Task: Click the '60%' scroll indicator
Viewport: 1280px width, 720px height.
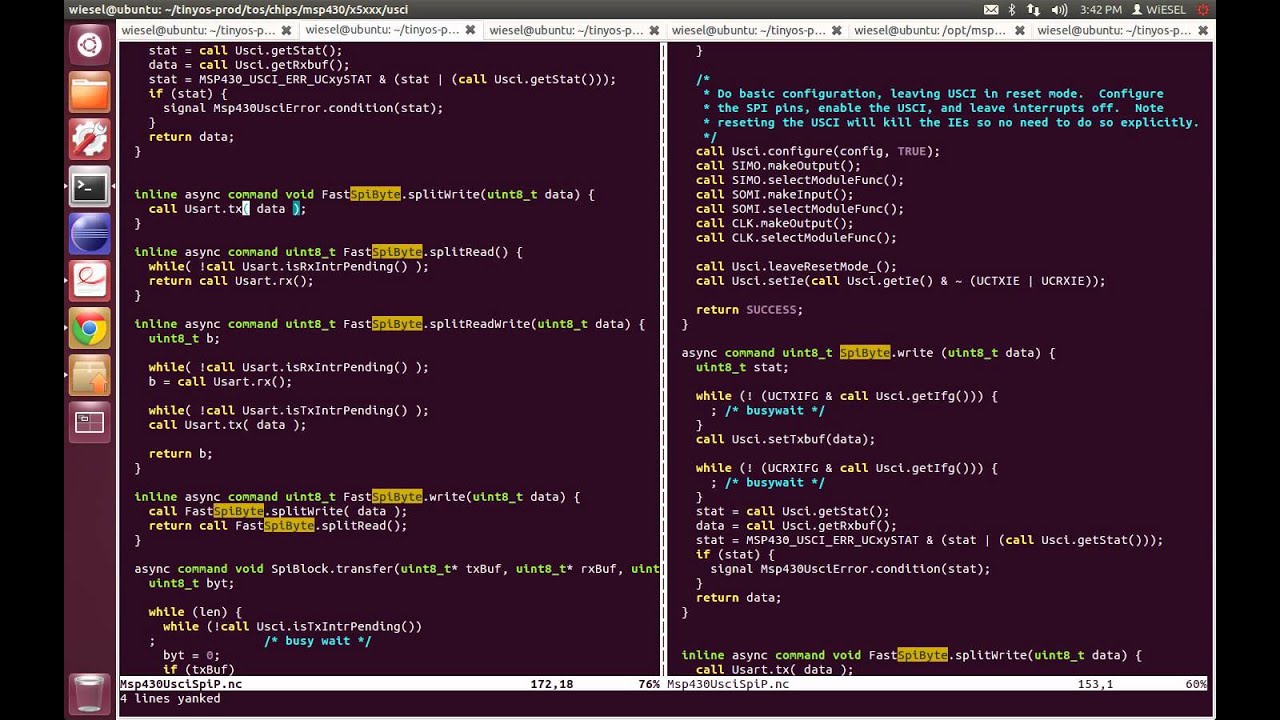Action: (1196, 684)
